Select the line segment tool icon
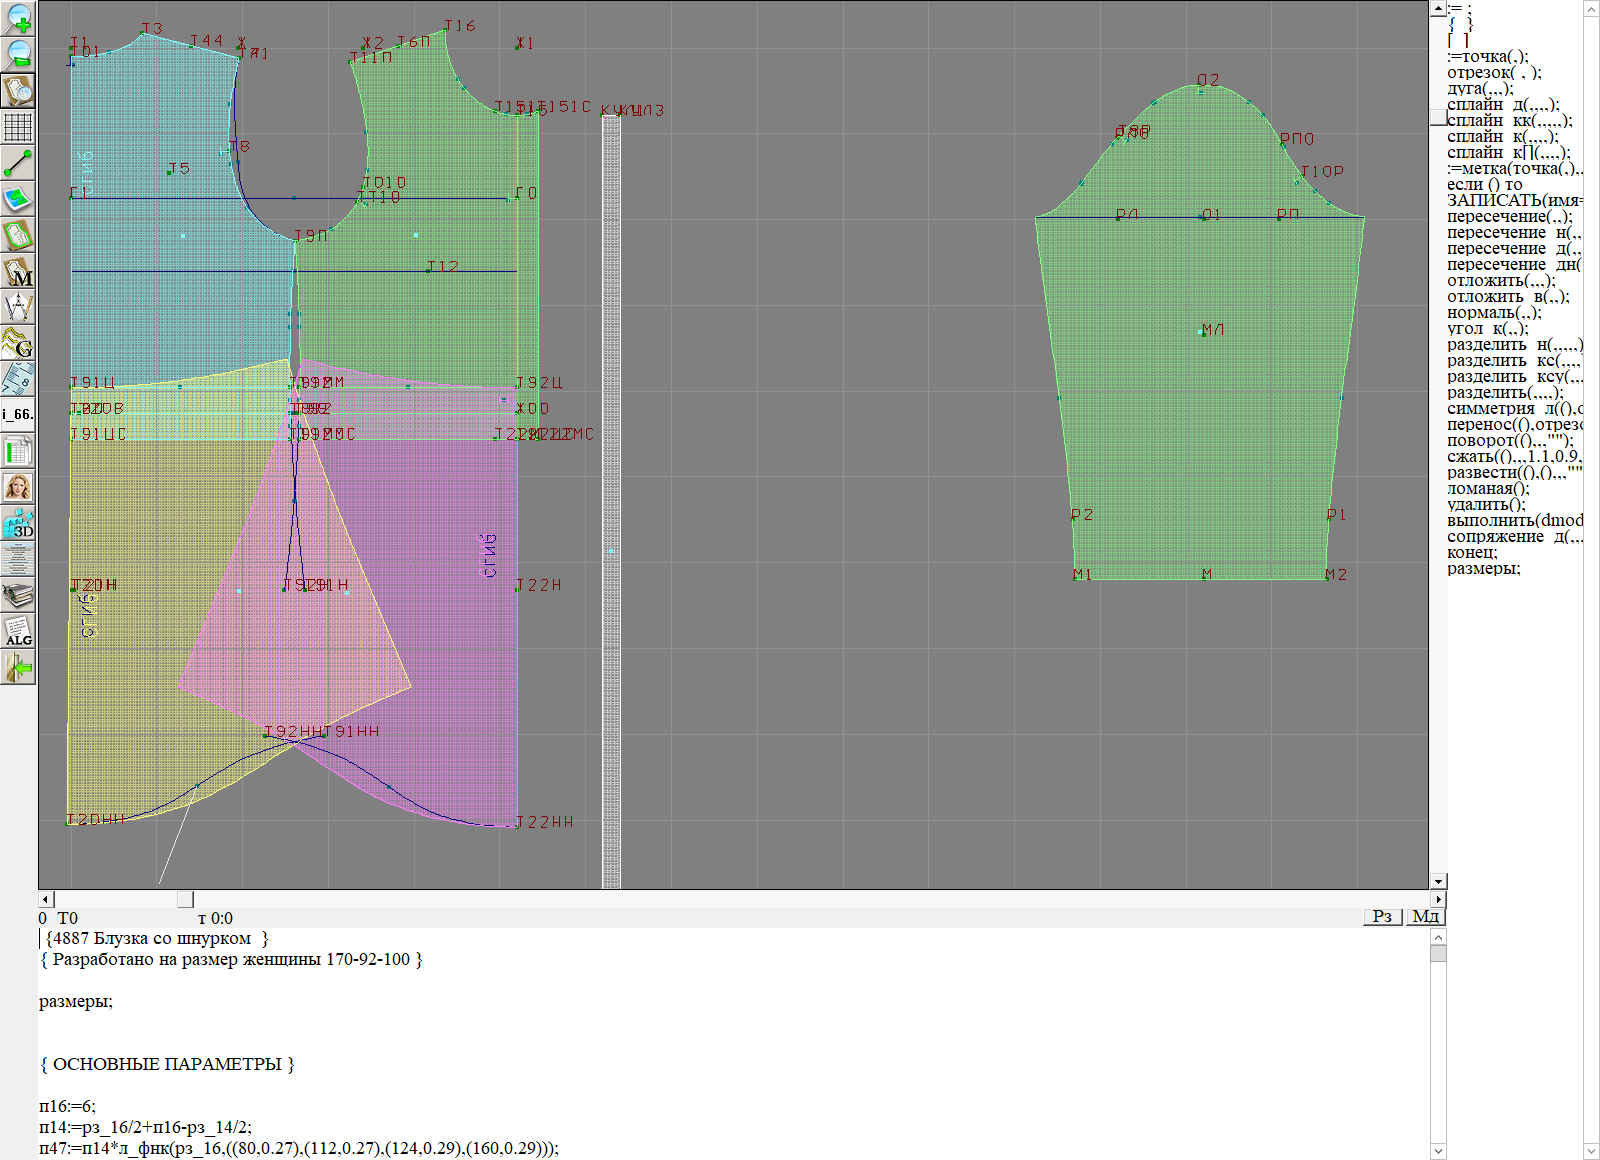This screenshot has width=1600, height=1160. [18, 163]
